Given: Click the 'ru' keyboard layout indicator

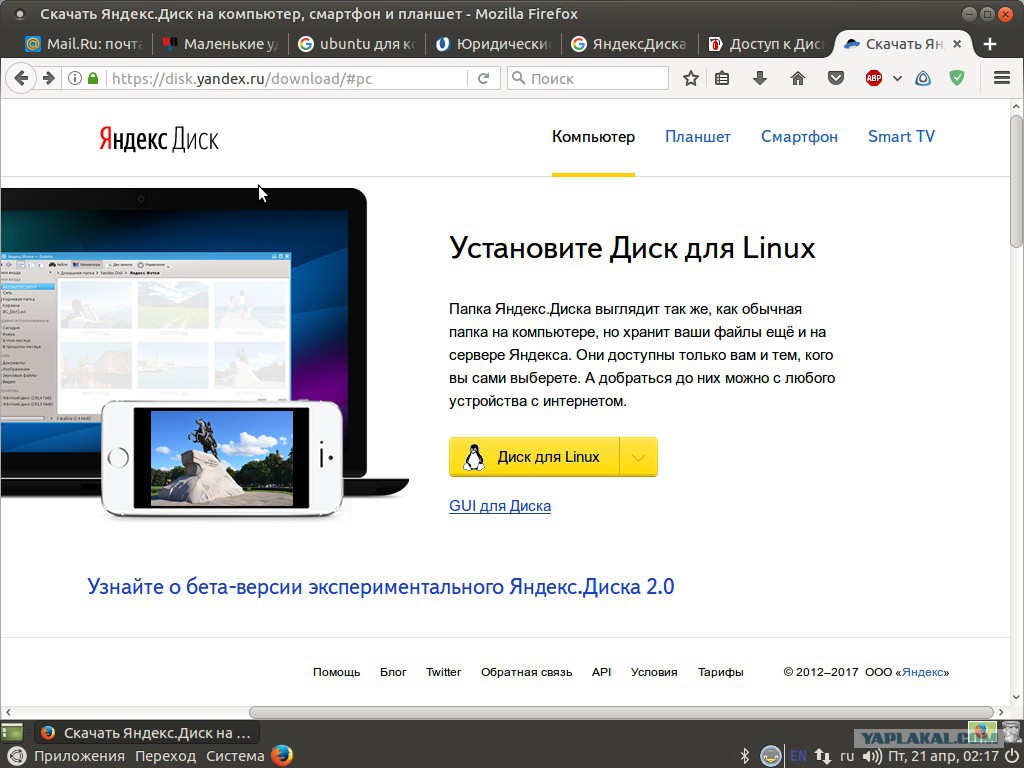Looking at the screenshot, I should pos(847,756).
